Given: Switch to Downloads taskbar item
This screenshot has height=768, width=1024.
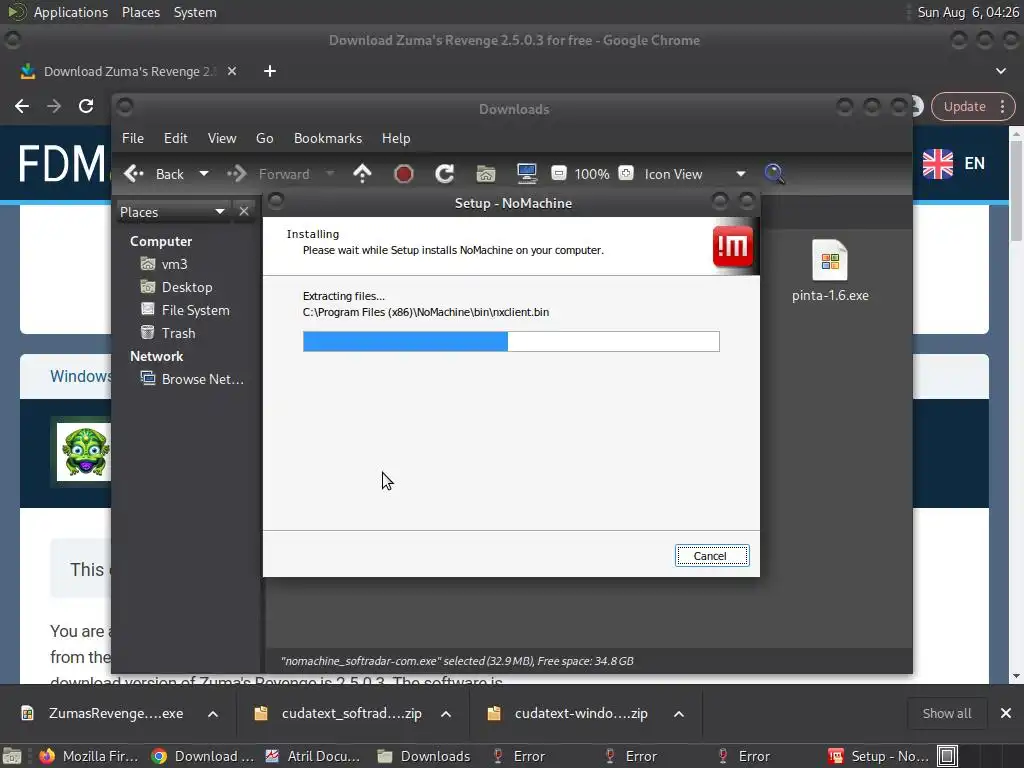Looking at the screenshot, I should tap(425, 756).
